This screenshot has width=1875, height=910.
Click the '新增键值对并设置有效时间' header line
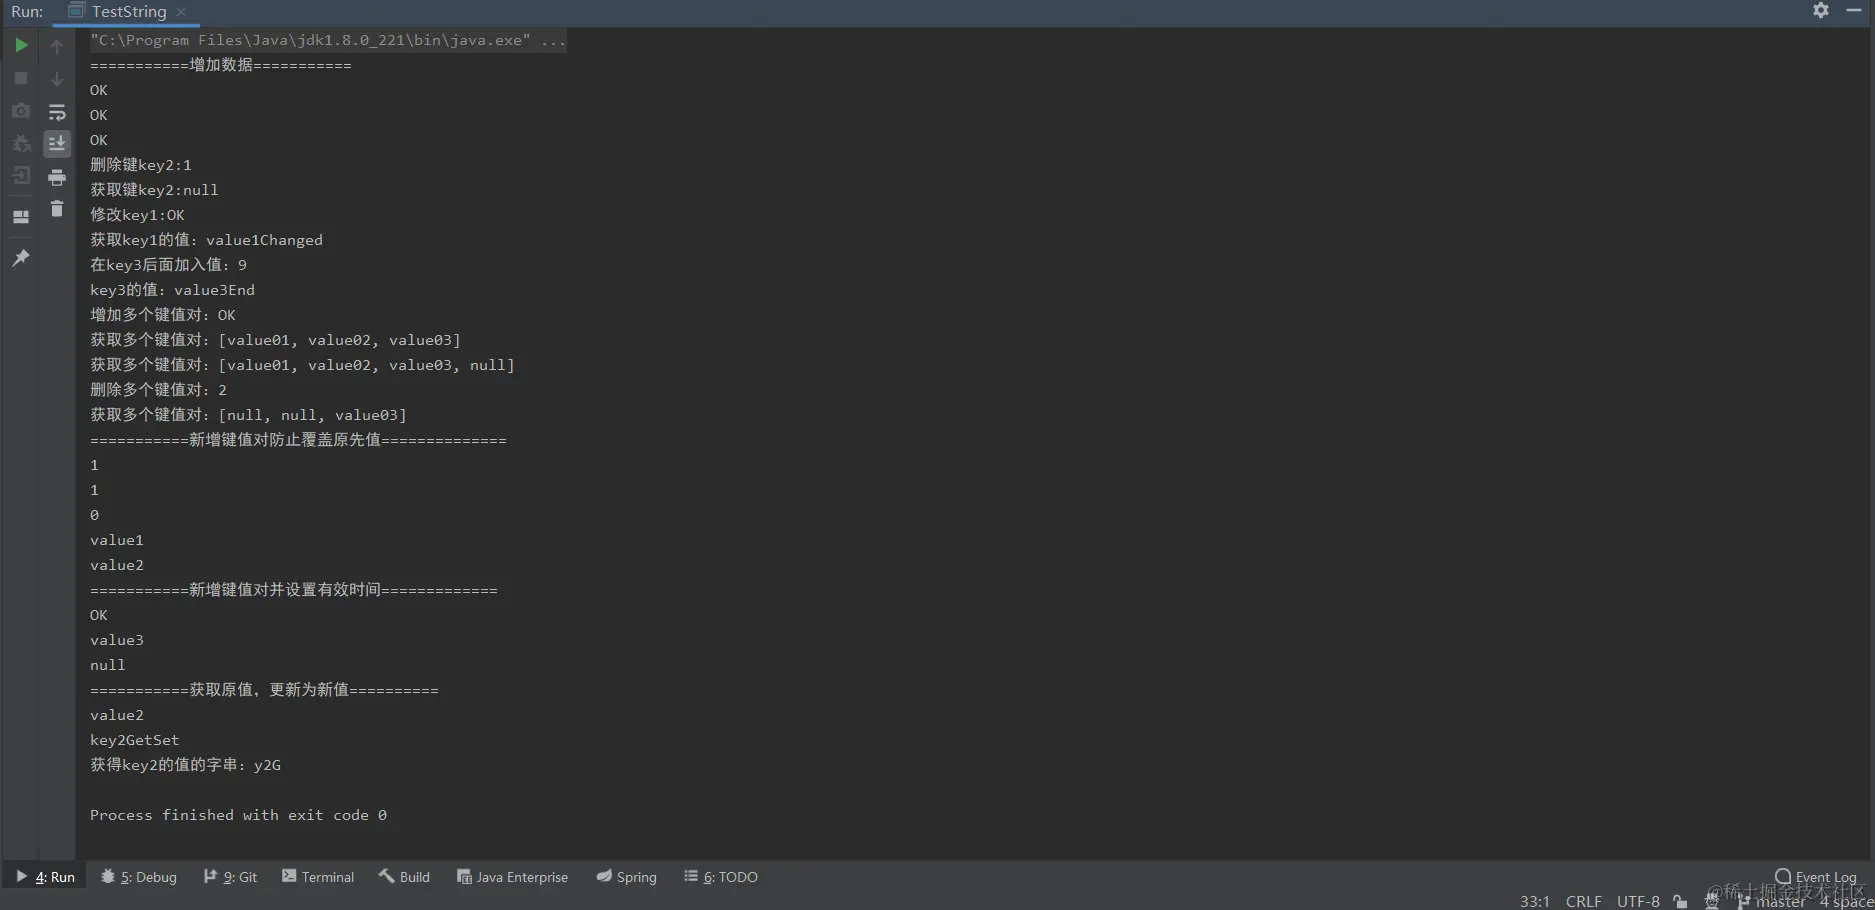coord(294,590)
